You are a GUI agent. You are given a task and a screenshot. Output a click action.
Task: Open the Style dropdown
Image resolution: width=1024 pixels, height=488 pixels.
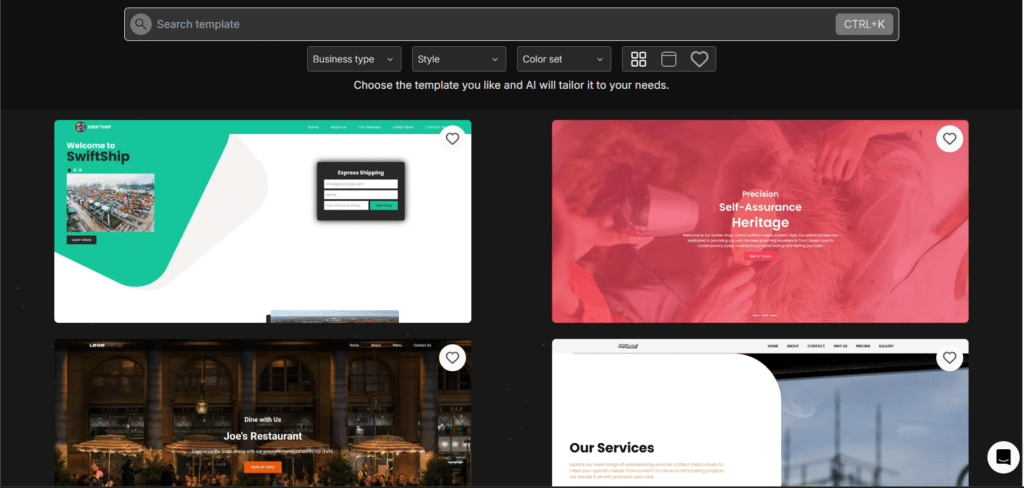coord(458,59)
